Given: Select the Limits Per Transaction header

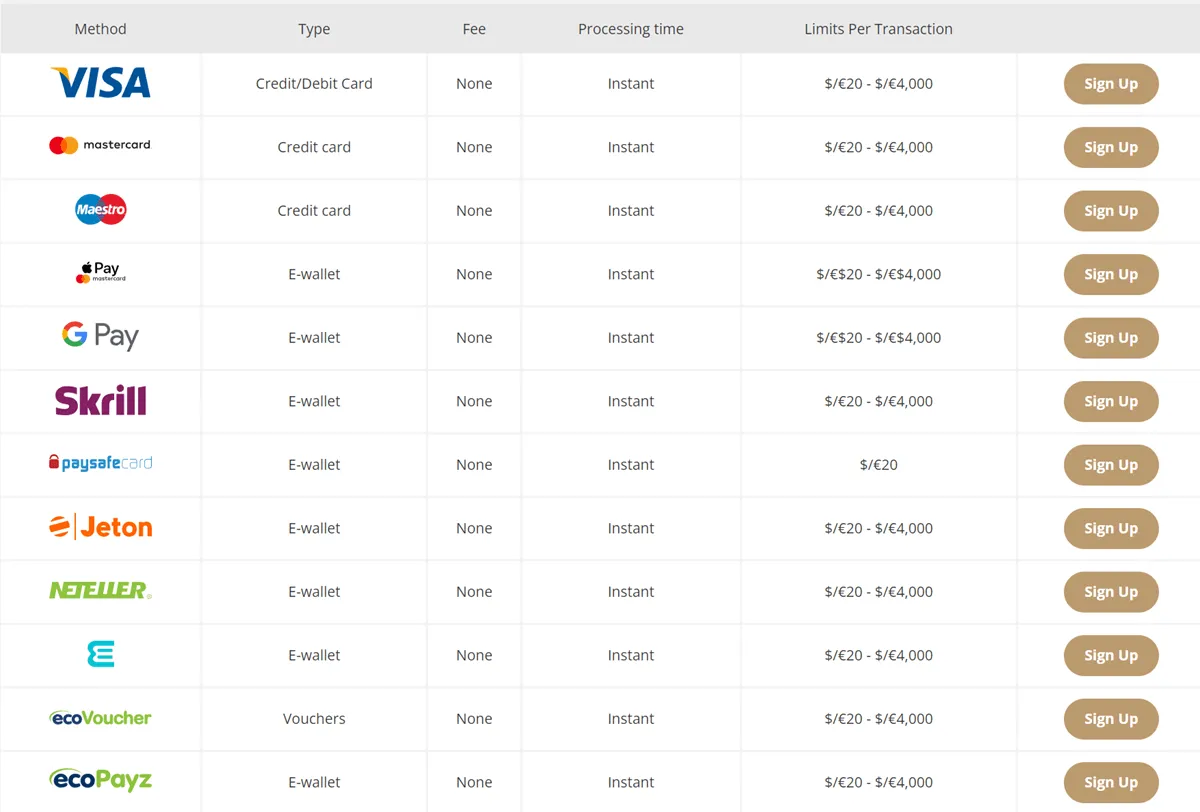Looking at the screenshot, I should click(x=878, y=29).
